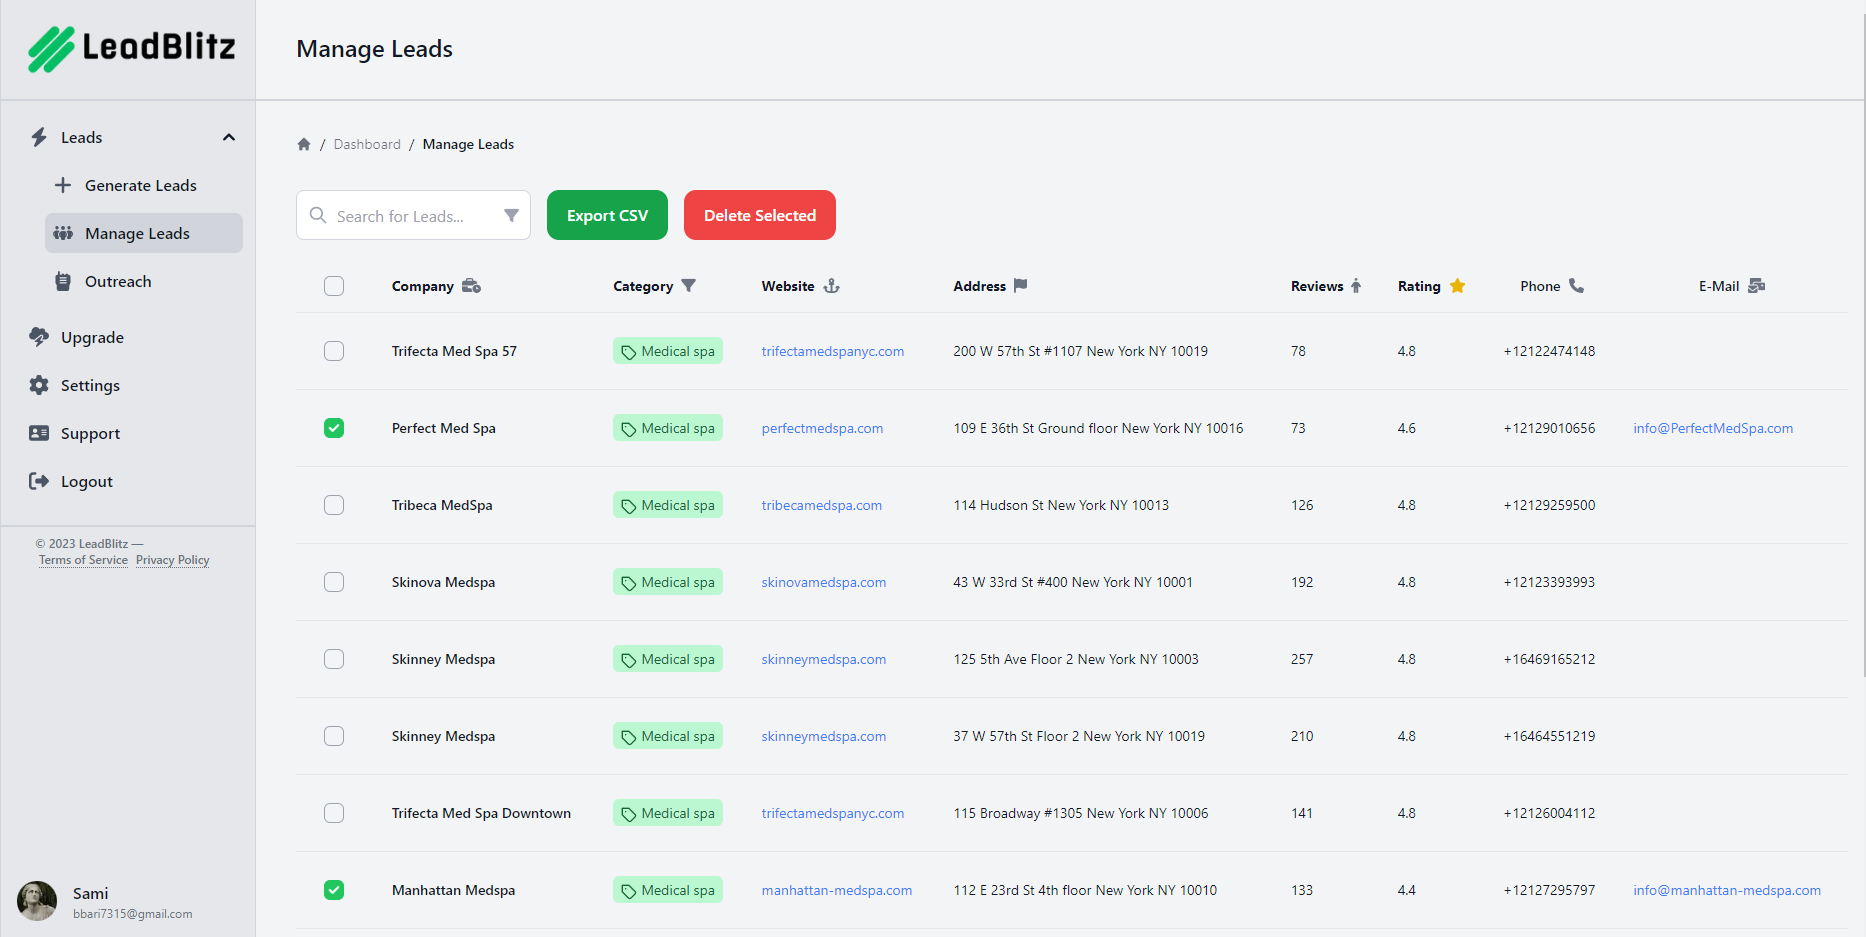Click tag icon in Manhattan Medspa row

point(629,891)
